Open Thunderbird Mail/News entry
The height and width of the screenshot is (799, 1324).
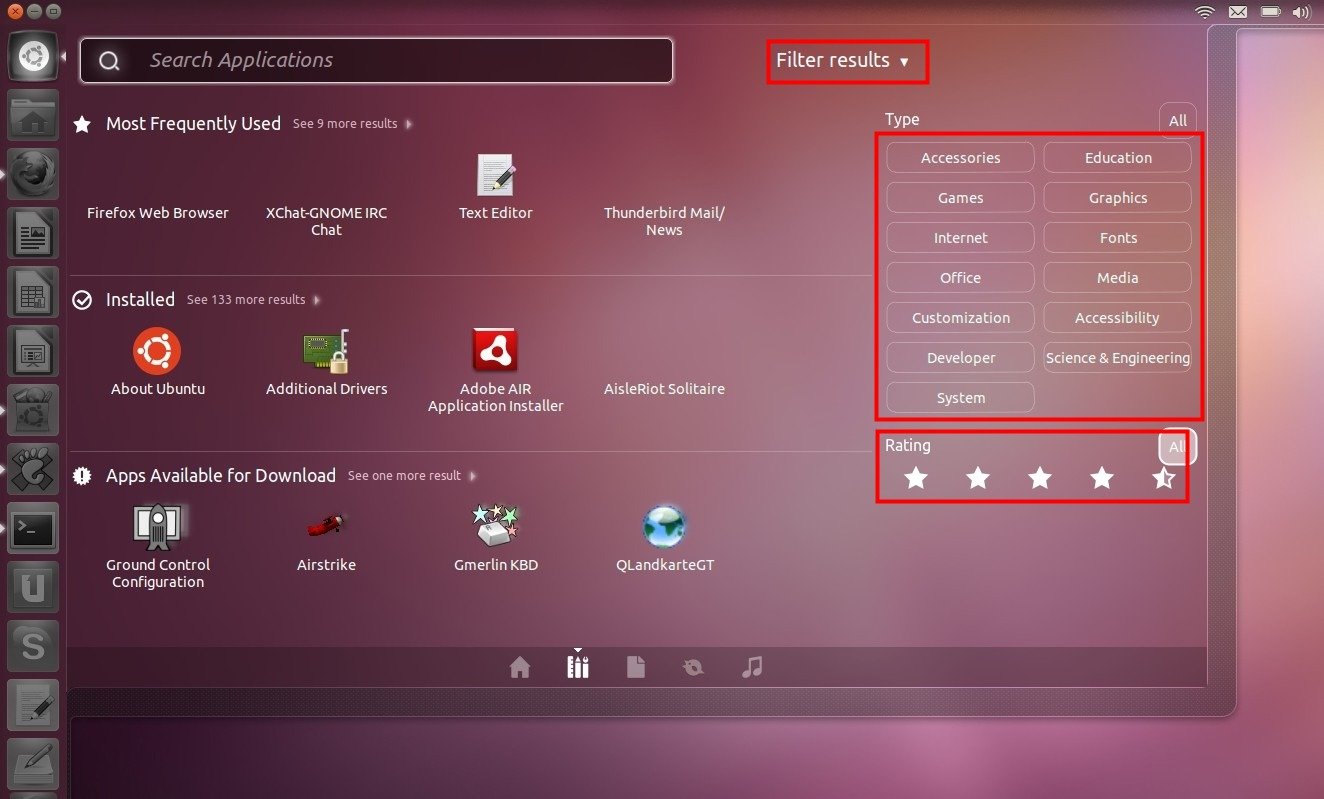[x=664, y=221]
